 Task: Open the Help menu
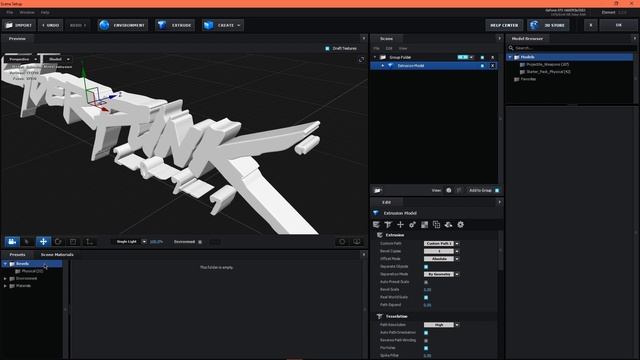click(45, 12)
